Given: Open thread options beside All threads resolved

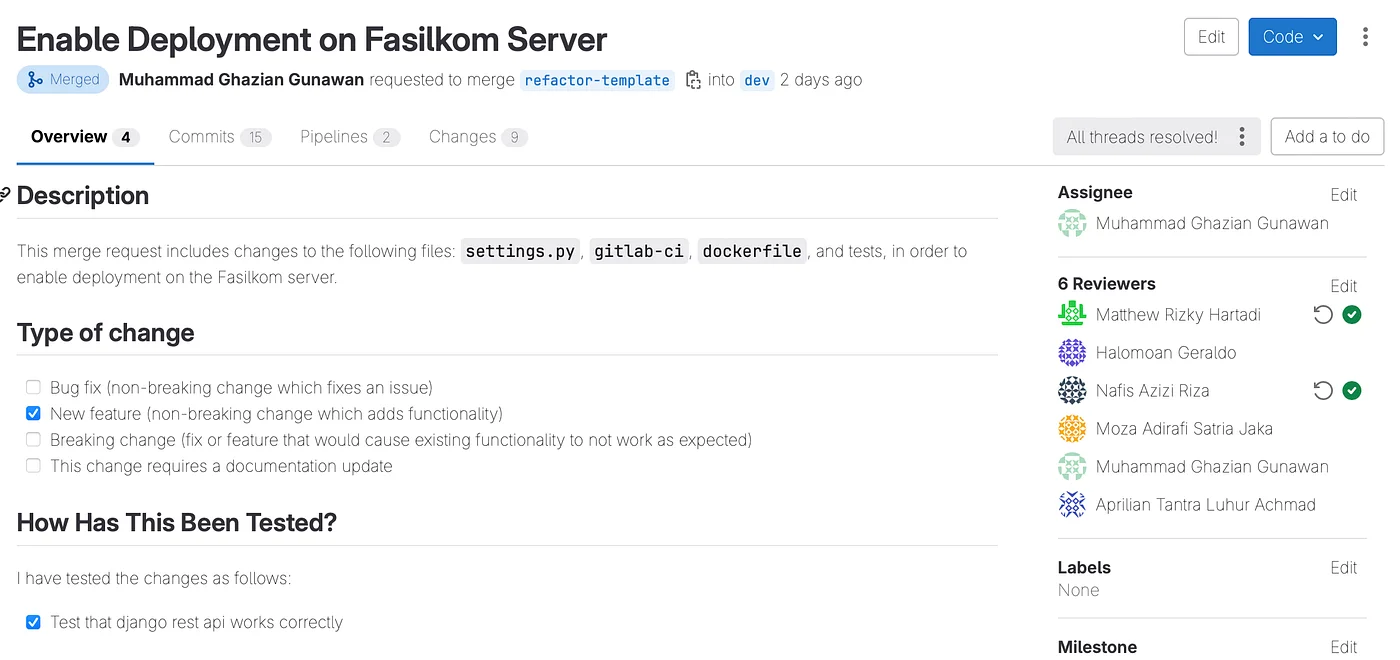Looking at the screenshot, I should 1242,137.
